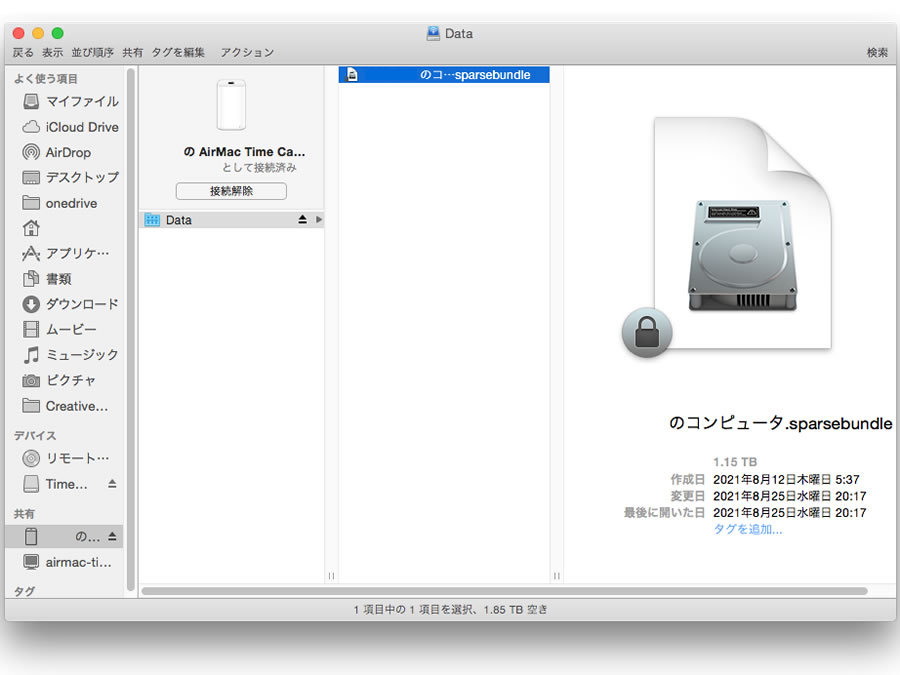900x675 pixels.
Task: Open 書類 folder in sidebar
Action: (x=47, y=279)
